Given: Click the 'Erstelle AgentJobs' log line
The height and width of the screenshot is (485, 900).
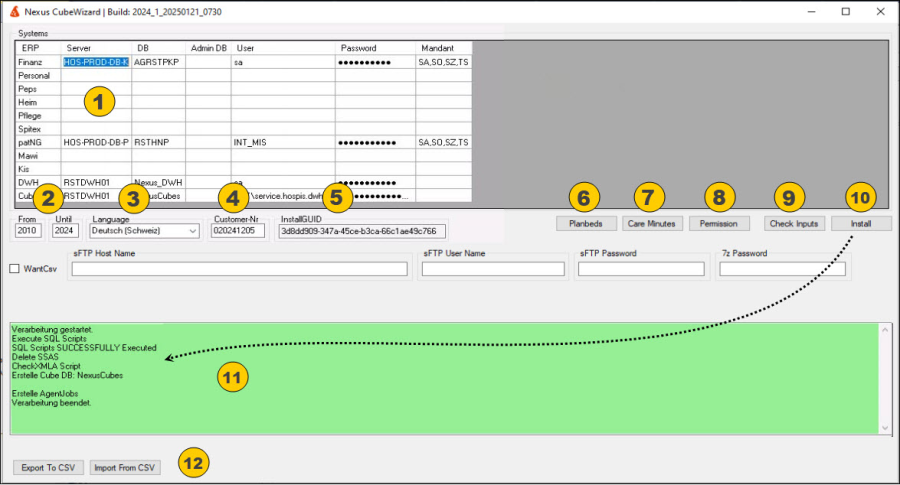Looking at the screenshot, I should [45, 394].
